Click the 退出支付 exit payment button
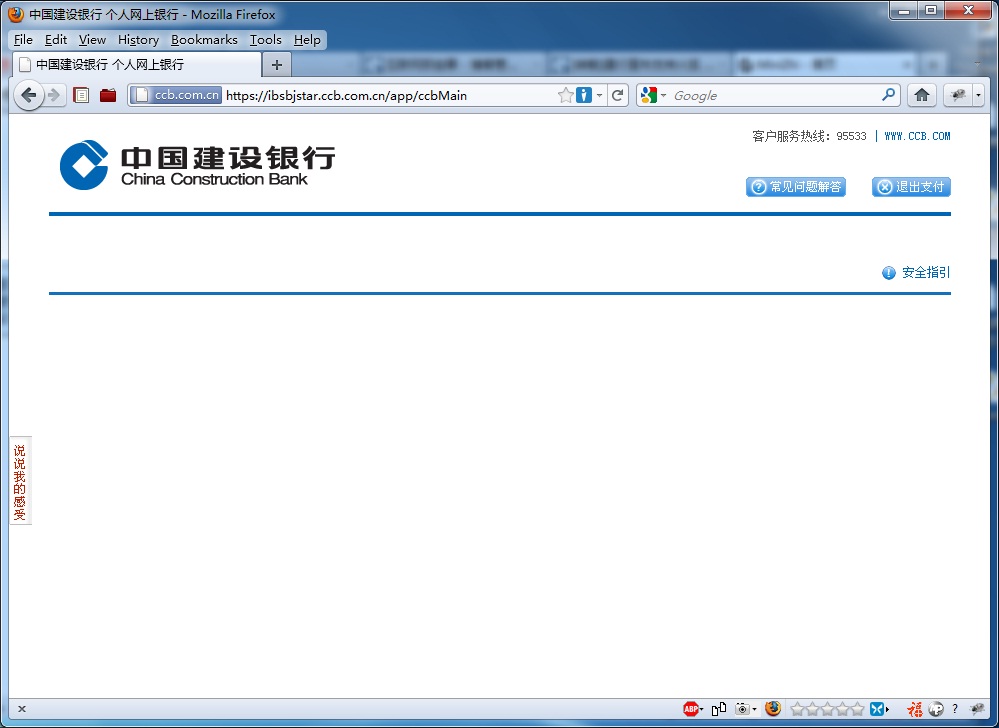999x728 pixels. 910,187
